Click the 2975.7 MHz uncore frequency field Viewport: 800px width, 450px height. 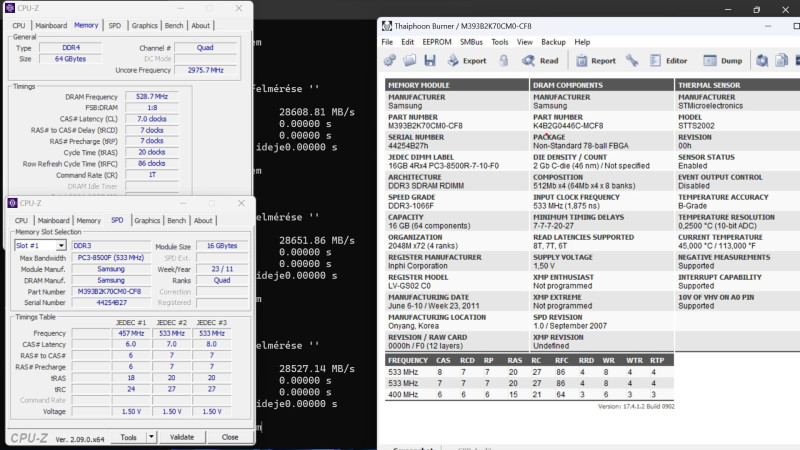pos(205,70)
